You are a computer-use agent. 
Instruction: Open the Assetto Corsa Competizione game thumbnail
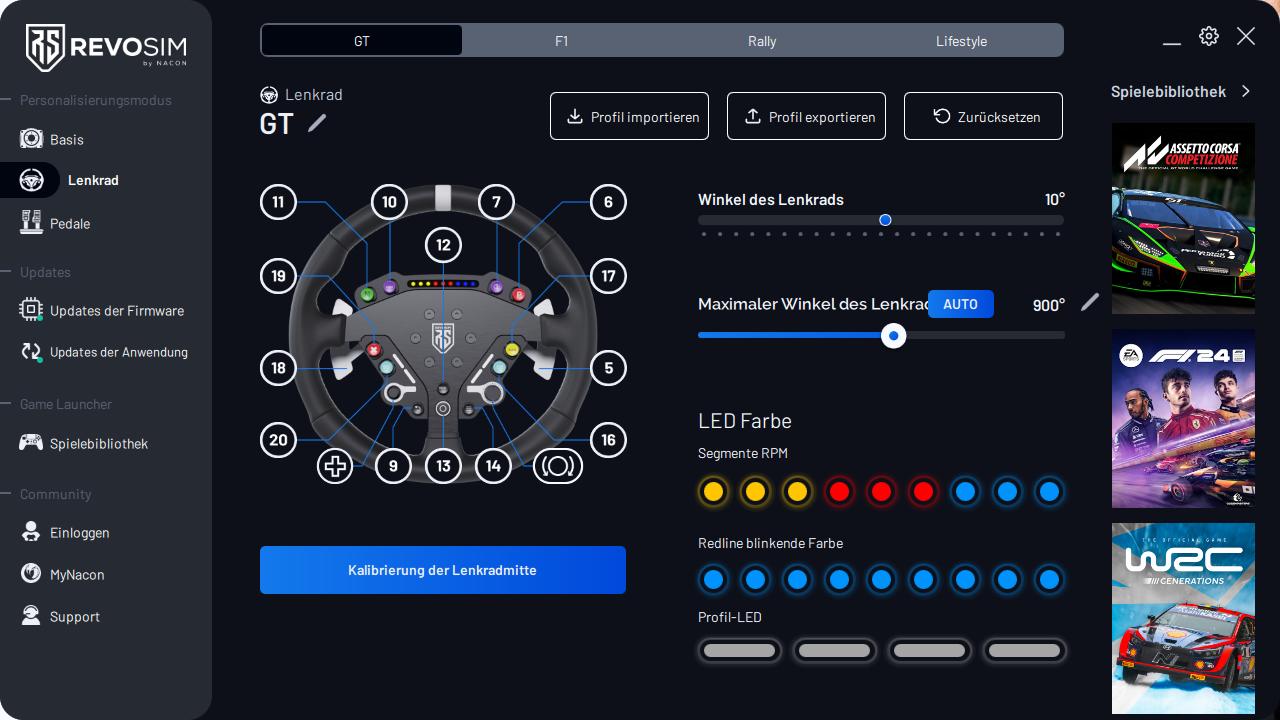[x=1183, y=219]
